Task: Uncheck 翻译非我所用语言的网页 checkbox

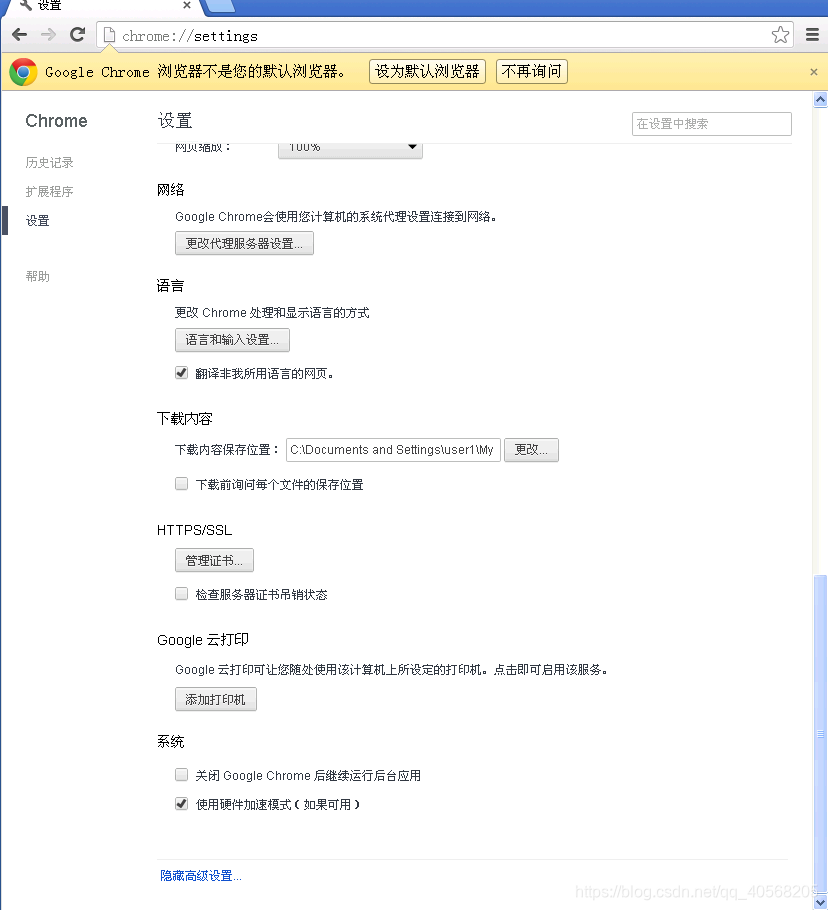Action: click(182, 373)
